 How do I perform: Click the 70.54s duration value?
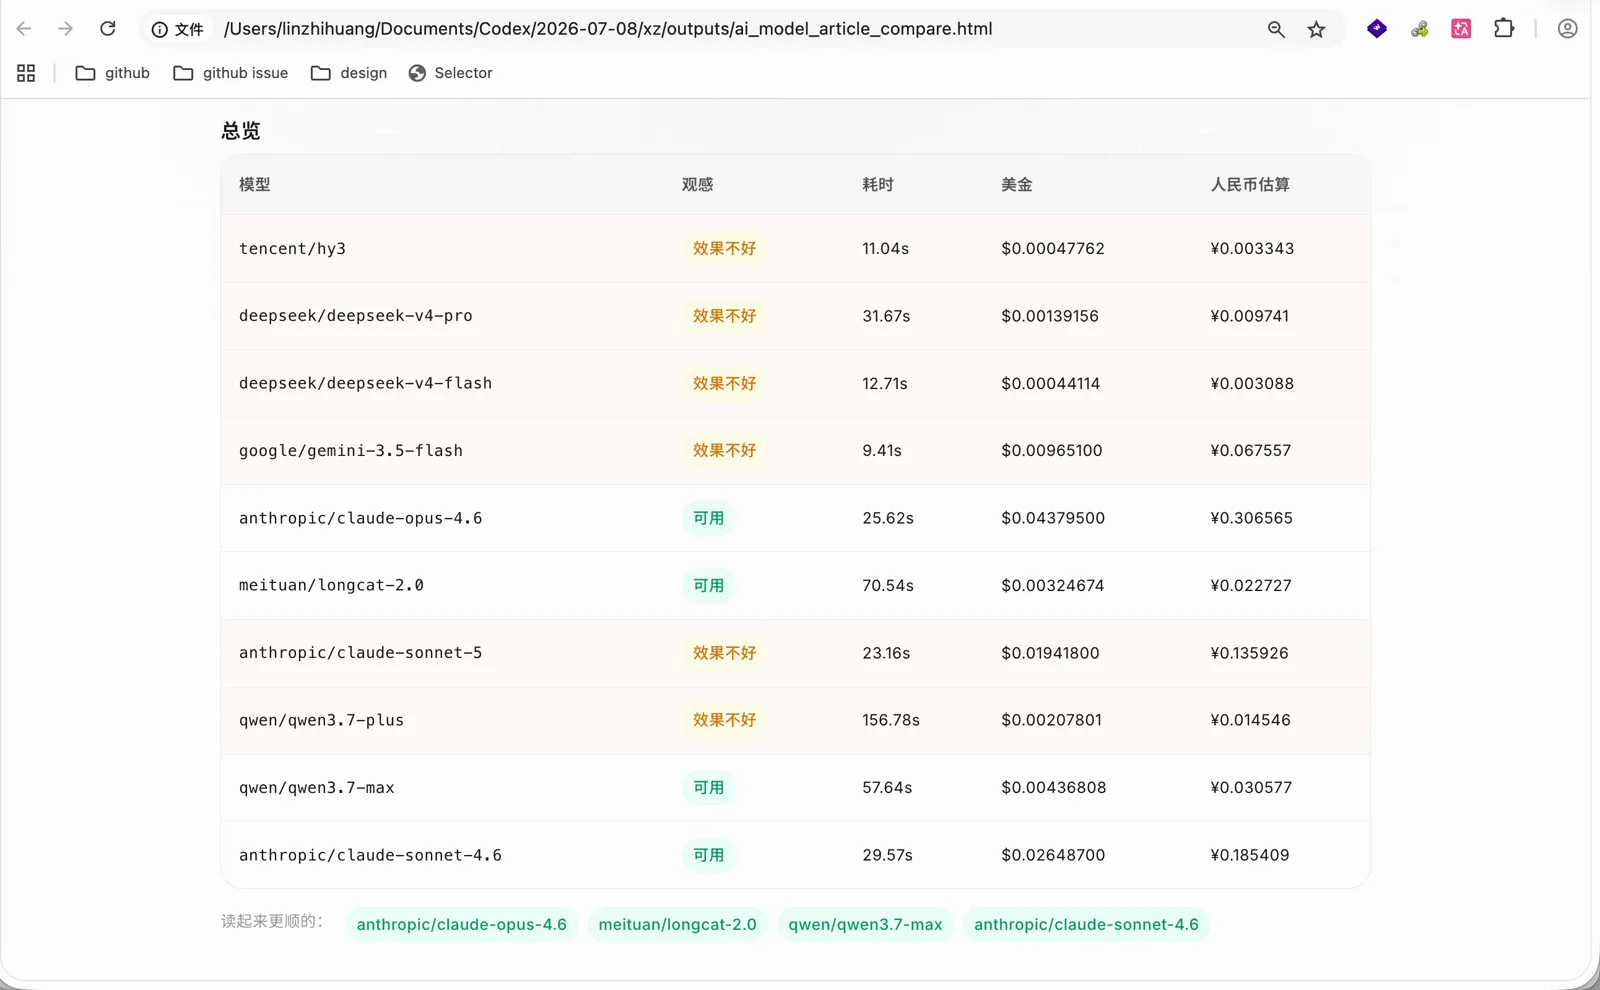click(888, 585)
